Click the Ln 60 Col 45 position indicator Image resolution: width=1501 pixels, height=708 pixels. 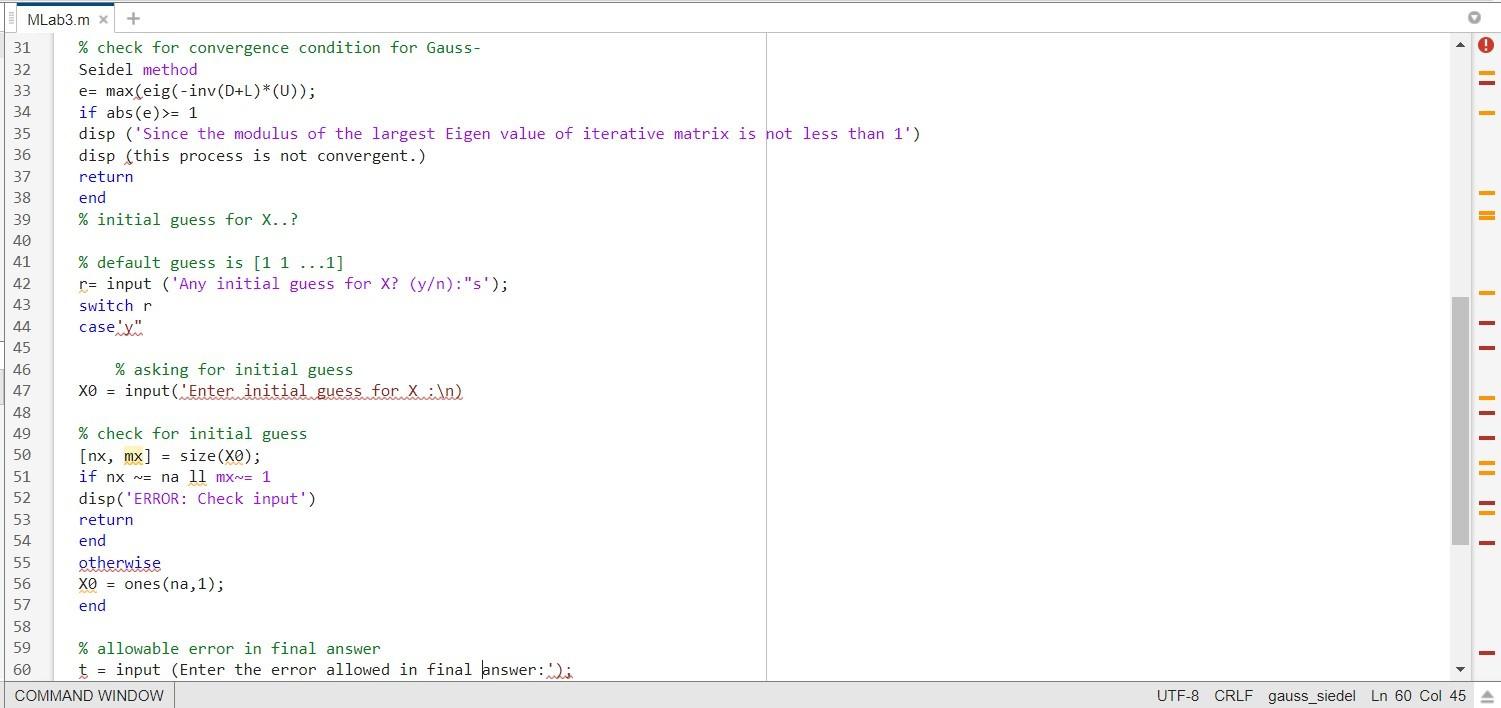point(1417,695)
